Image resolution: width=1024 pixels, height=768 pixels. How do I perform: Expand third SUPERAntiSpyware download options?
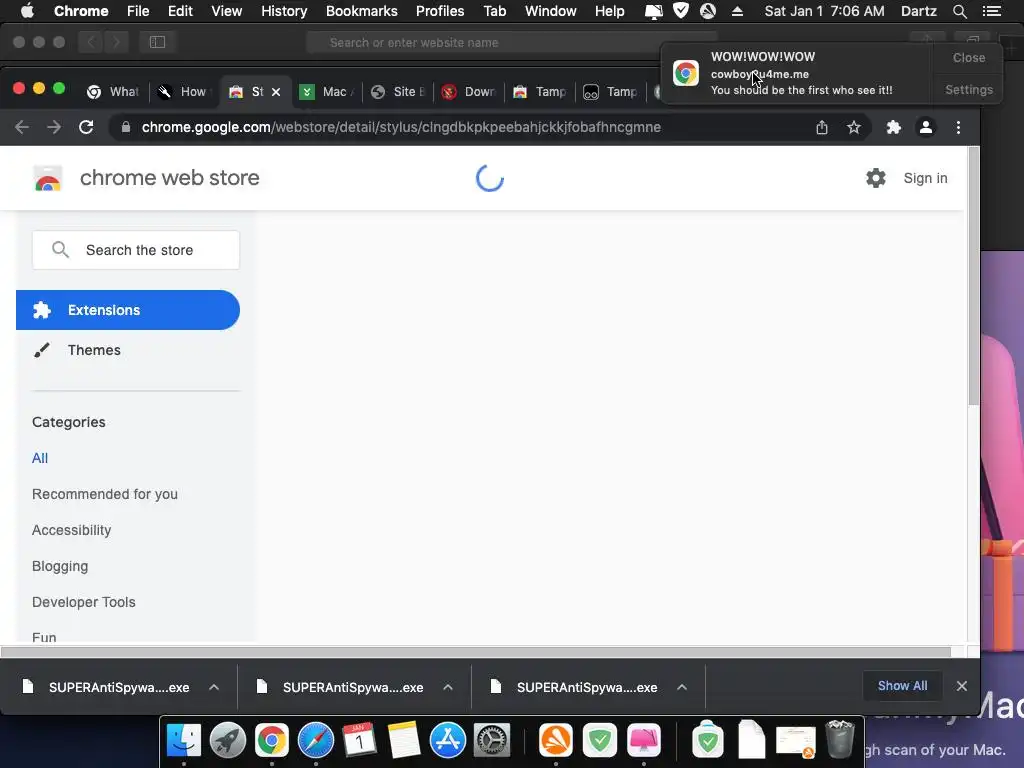point(682,687)
